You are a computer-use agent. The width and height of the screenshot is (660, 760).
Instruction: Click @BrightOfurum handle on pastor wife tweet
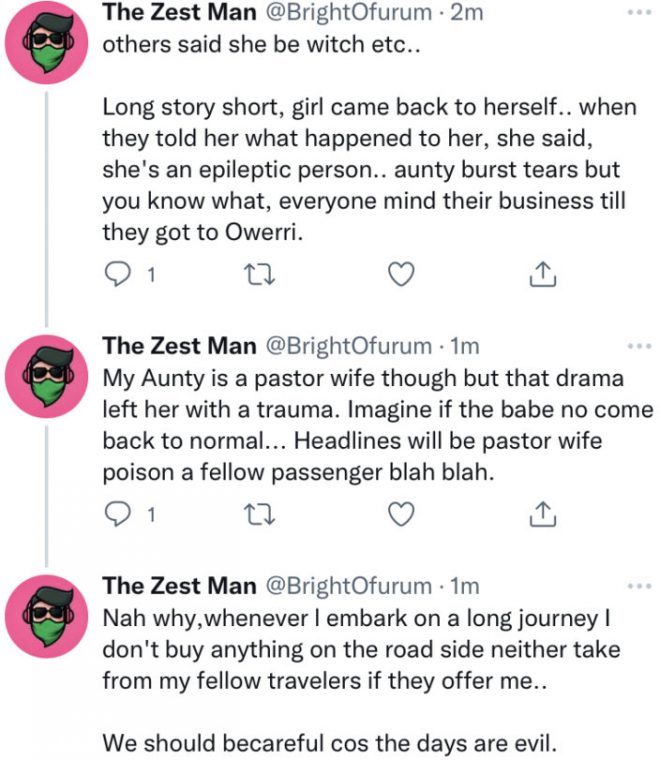pos(347,347)
